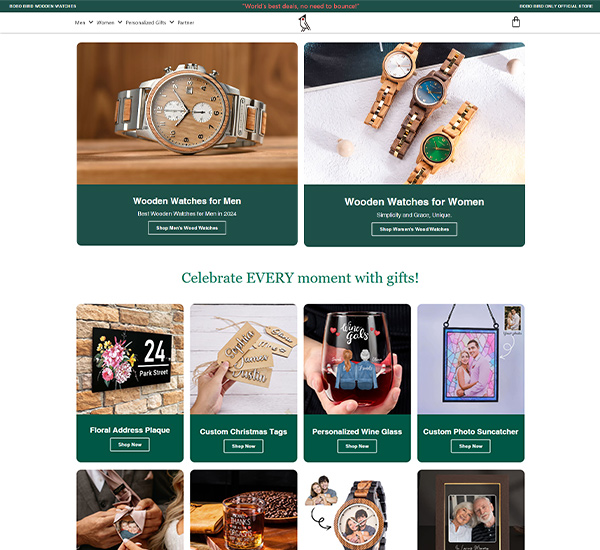600x550 pixels.
Task: Select the Floral Address Plaque photo
Action: [x=130, y=359]
